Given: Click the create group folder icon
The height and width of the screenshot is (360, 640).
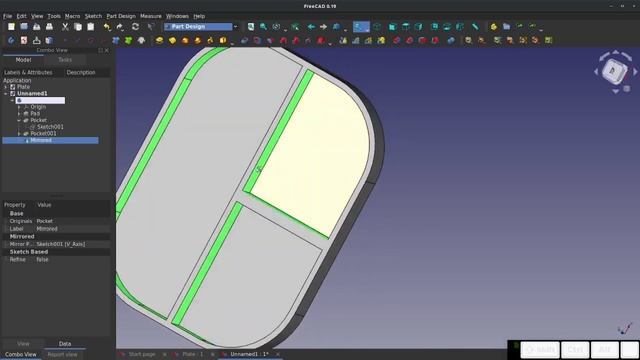Looking at the screenshot, I should pyautogui.click(x=506, y=27).
